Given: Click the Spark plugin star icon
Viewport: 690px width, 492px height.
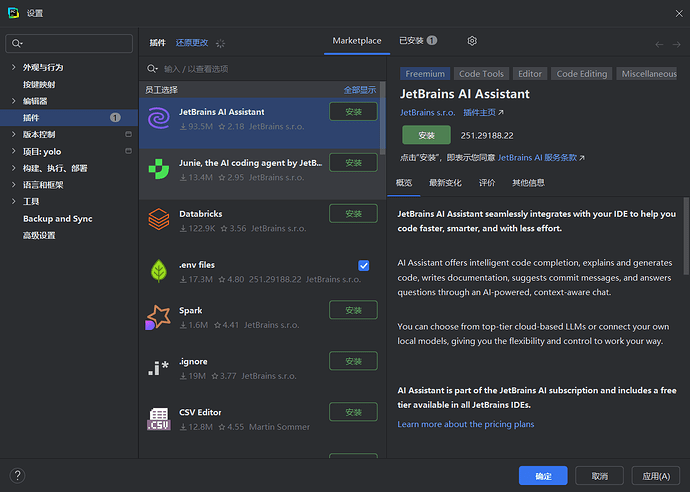Looking at the screenshot, I should point(158,317).
